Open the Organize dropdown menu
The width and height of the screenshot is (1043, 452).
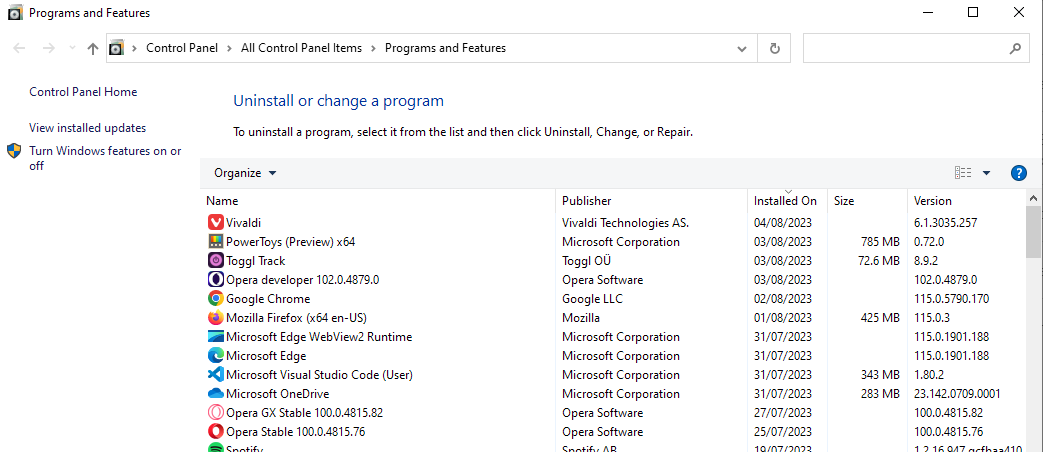245,173
